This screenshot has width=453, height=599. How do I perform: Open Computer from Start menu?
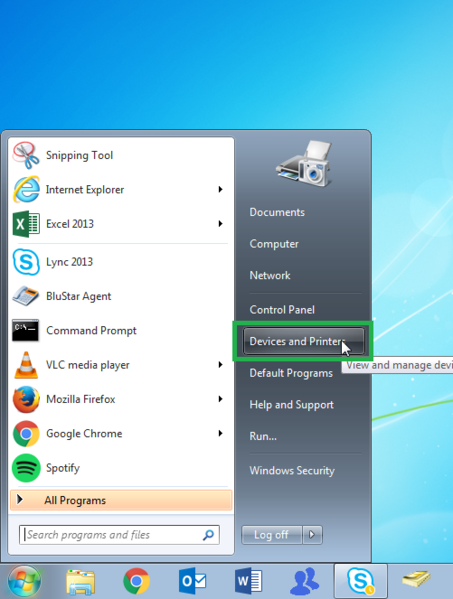274,244
